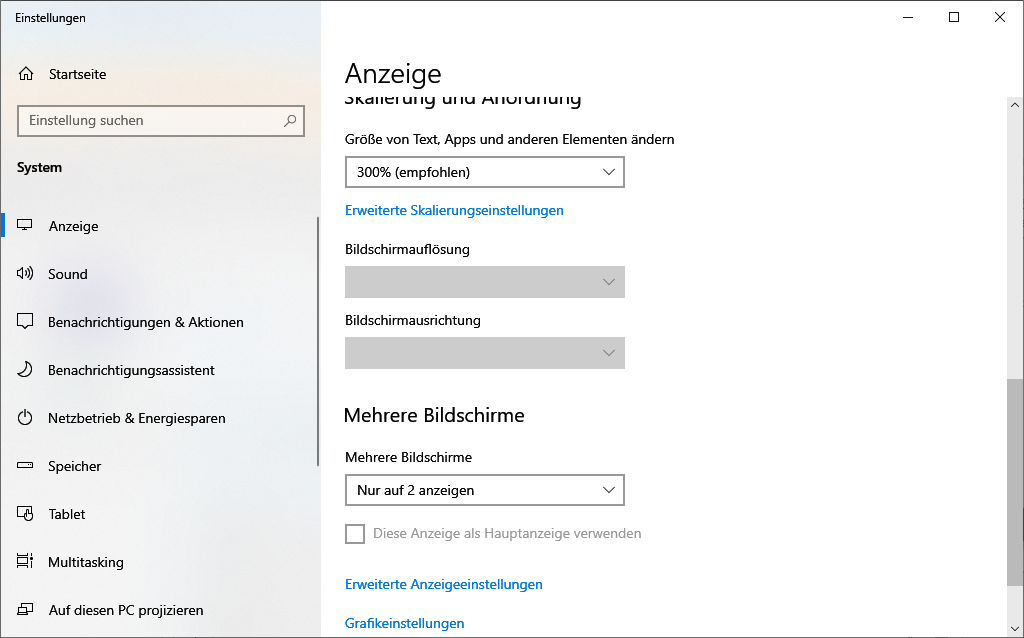
Task: Enable Diese Anzeige als Hauptanzeige verwenden
Action: pos(355,534)
